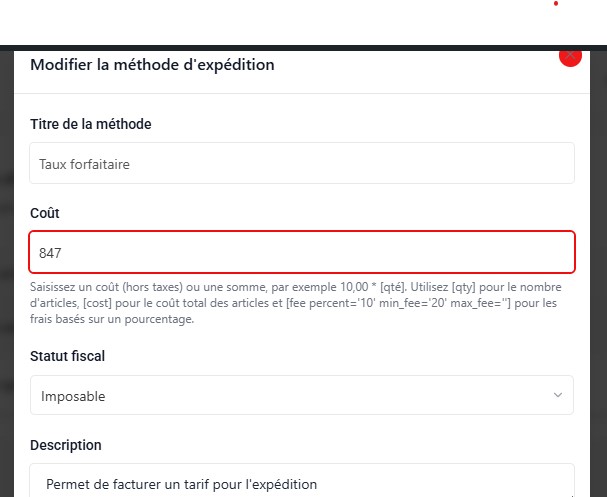Click into the Coût input field

(300, 253)
